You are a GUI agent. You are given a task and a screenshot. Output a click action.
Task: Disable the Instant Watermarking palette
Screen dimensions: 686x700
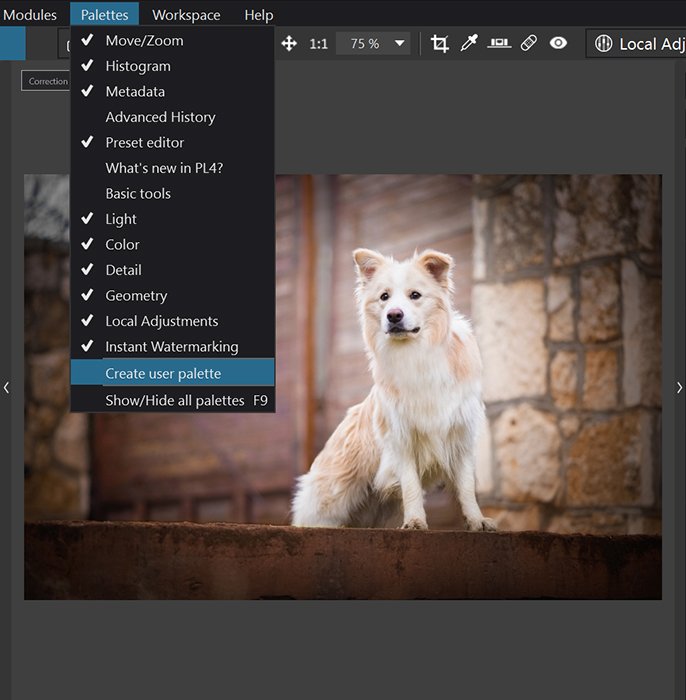pos(171,347)
